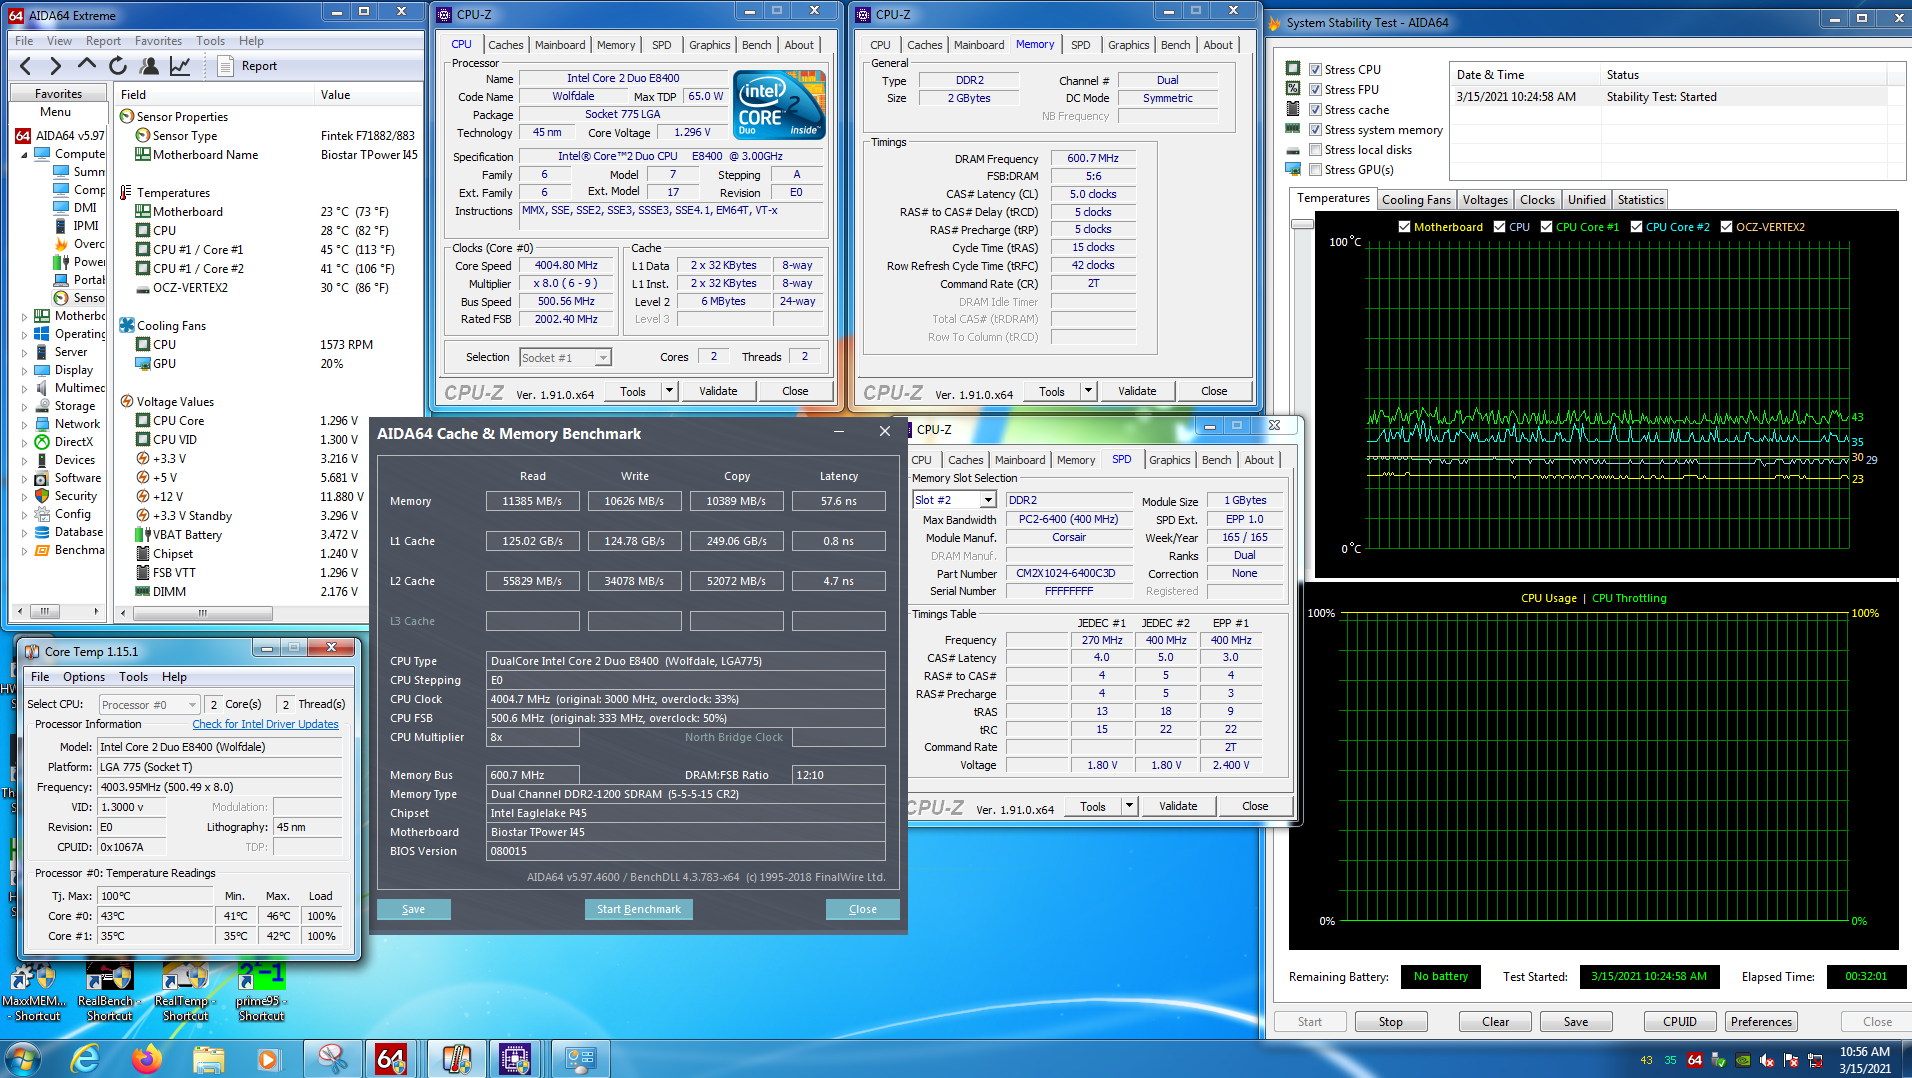Uncheck OCZ-VERTEX2 graph legend checkbox
The height and width of the screenshot is (1078, 1912).
pyautogui.click(x=1727, y=227)
